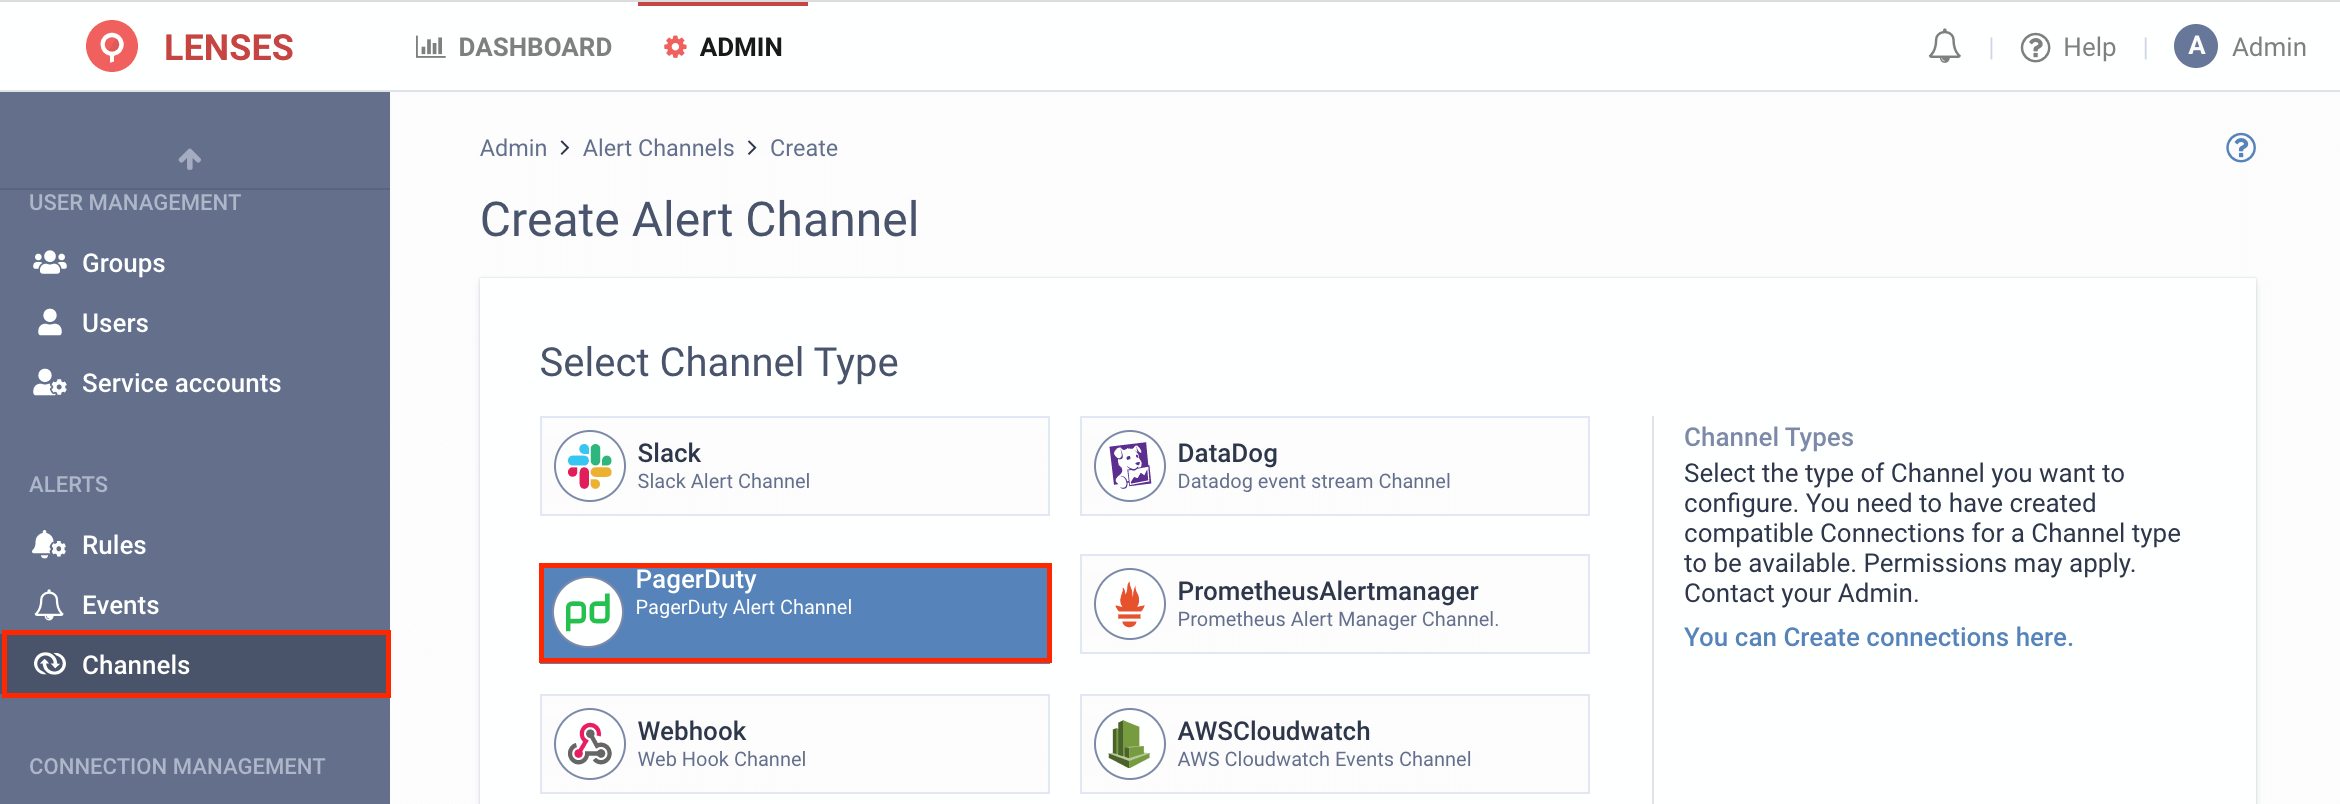The height and width of the screenshot is (804, 2340).
Task: Open the Admin tab
Action: (723, 47)
